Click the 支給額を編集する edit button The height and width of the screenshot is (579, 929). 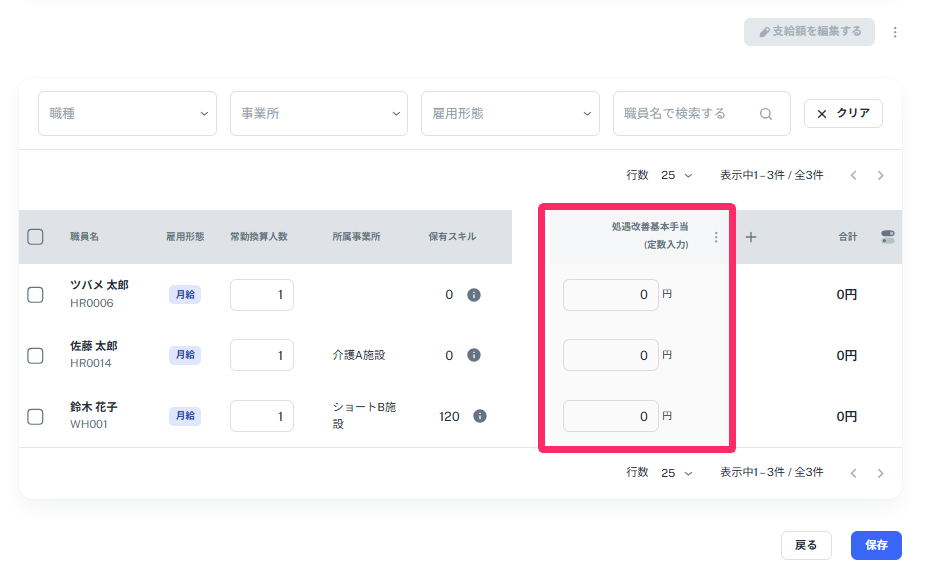point(809,31)
